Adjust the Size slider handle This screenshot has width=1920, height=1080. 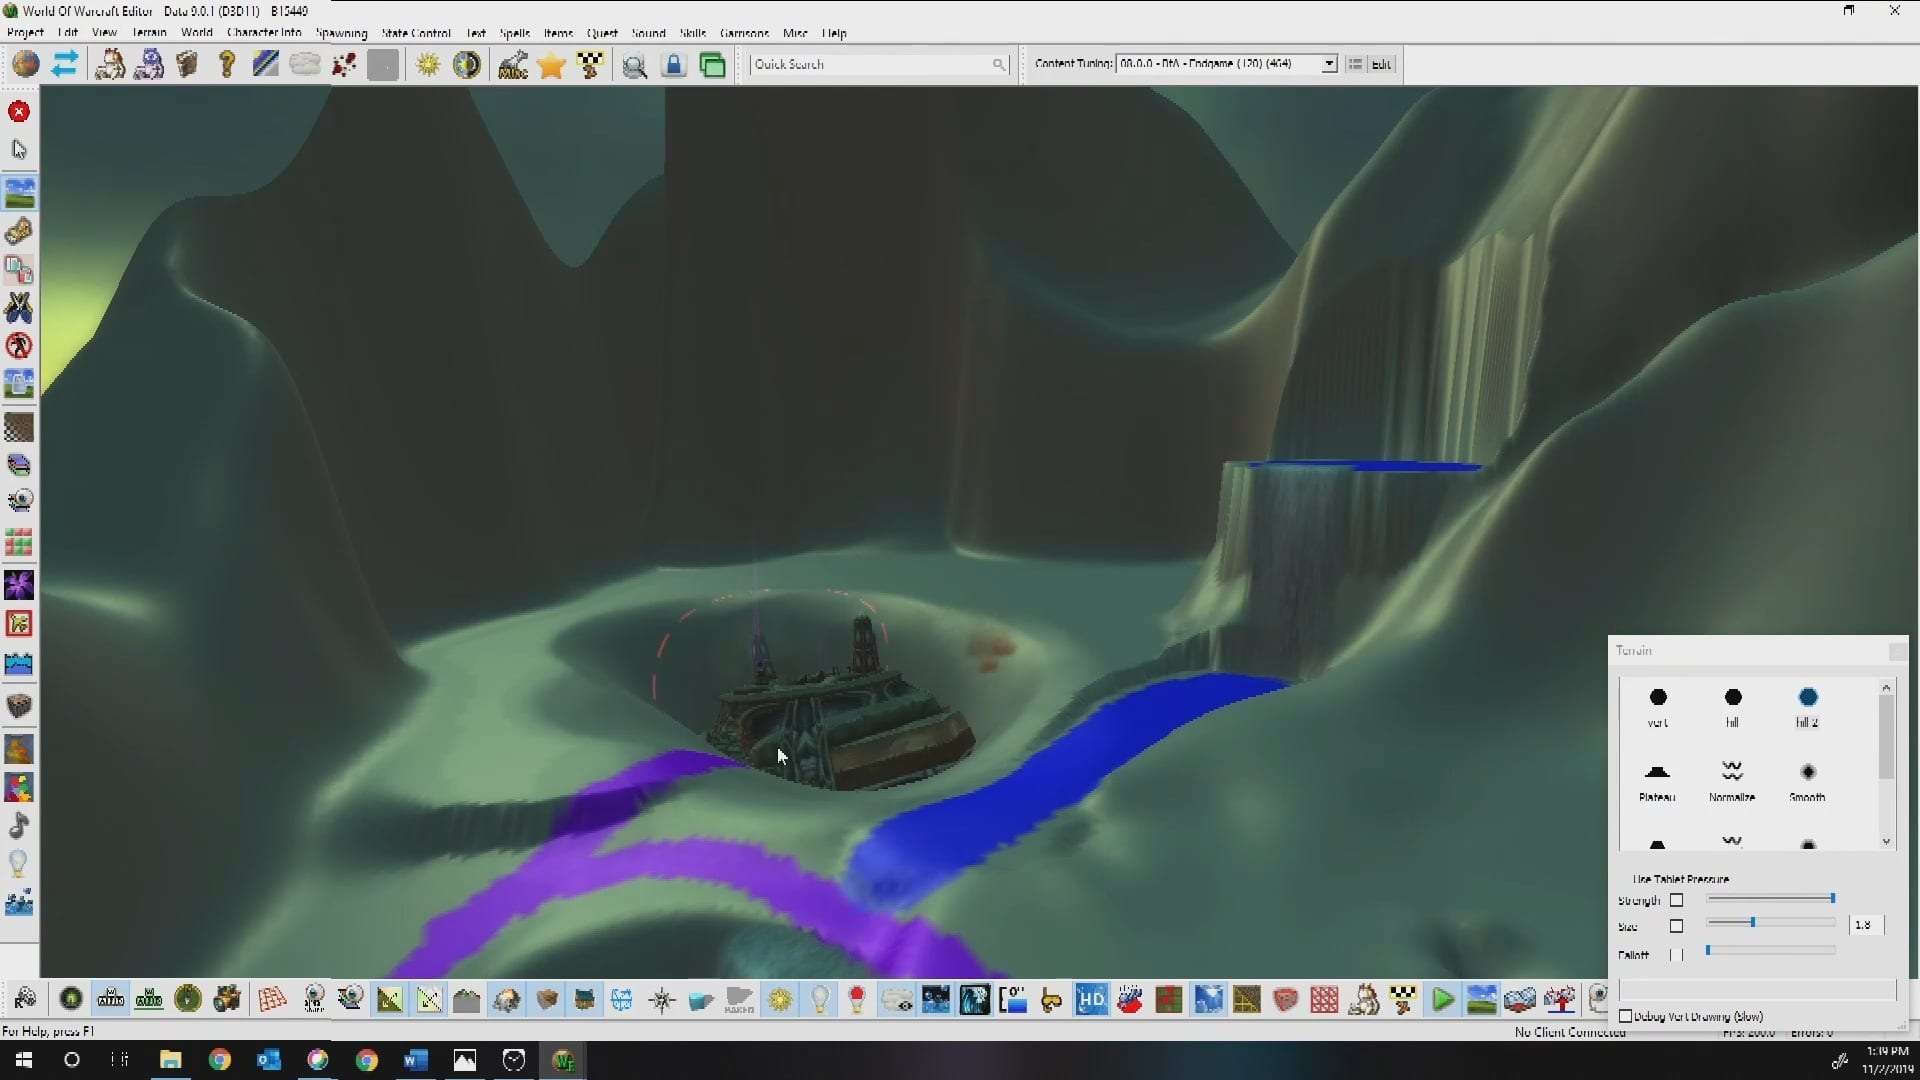coord(1753,922)
